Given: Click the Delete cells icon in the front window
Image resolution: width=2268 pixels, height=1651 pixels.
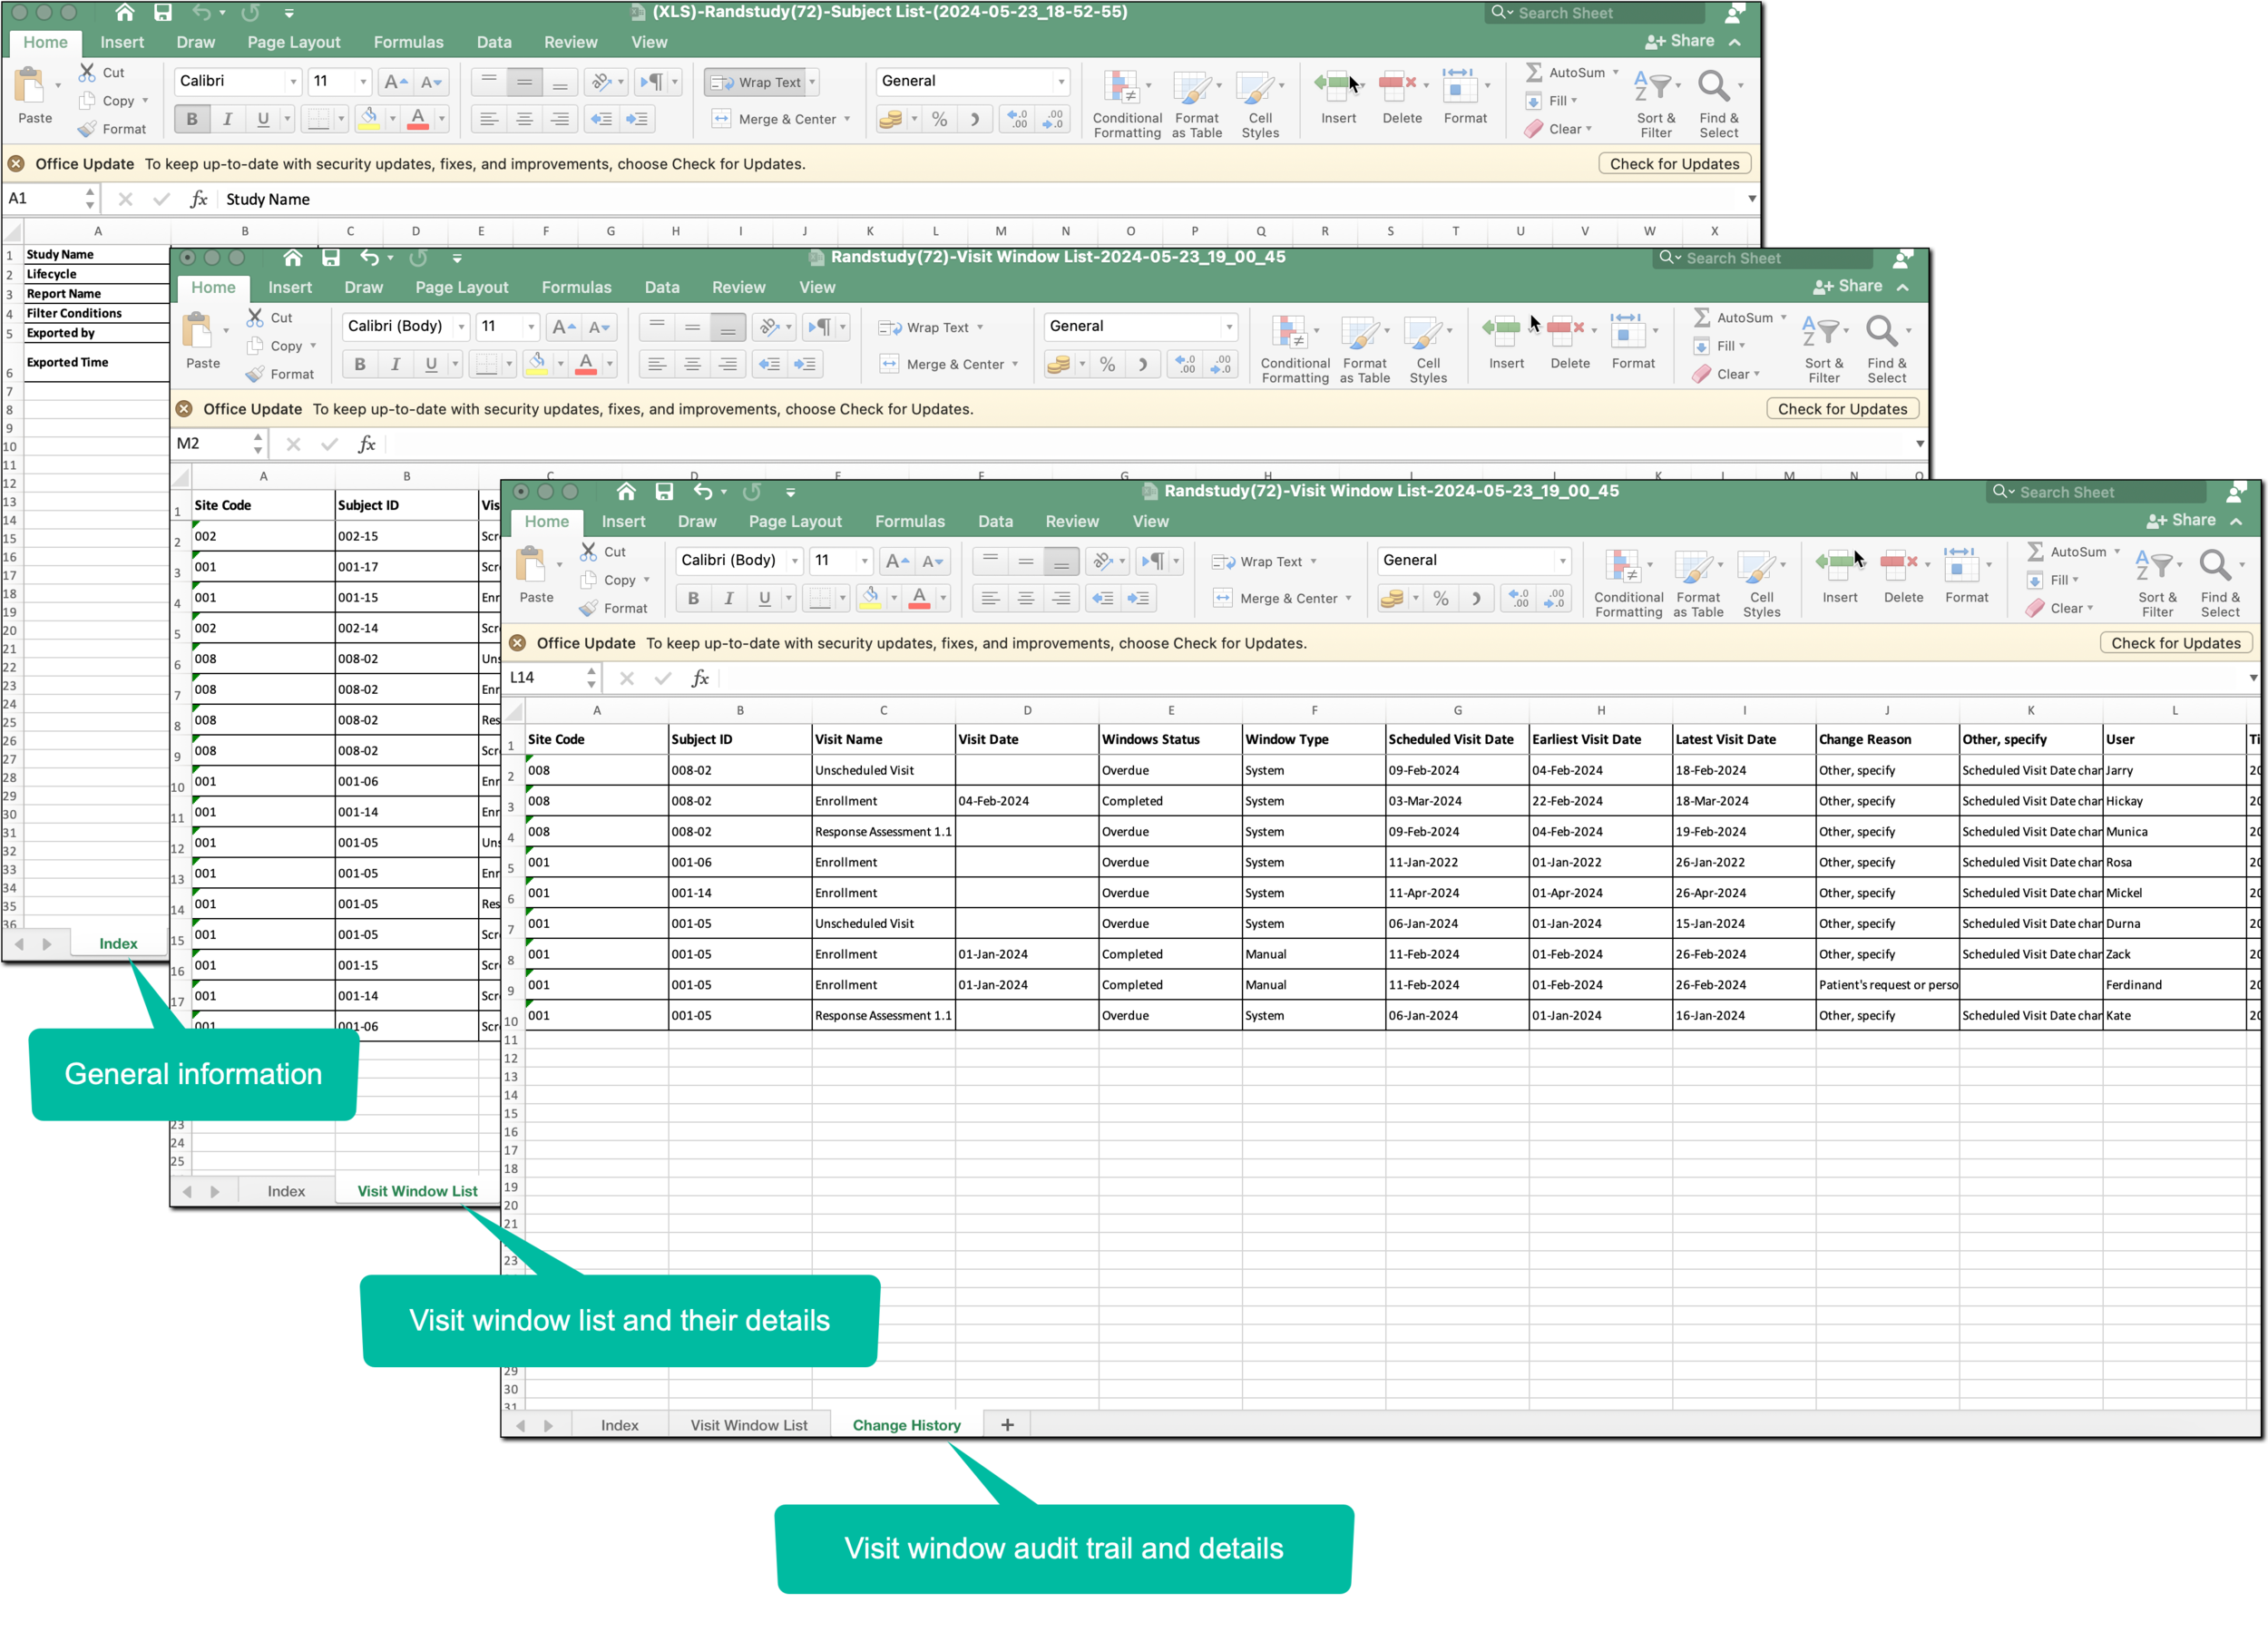Looking at the screenshot, I should point(1898,563).
